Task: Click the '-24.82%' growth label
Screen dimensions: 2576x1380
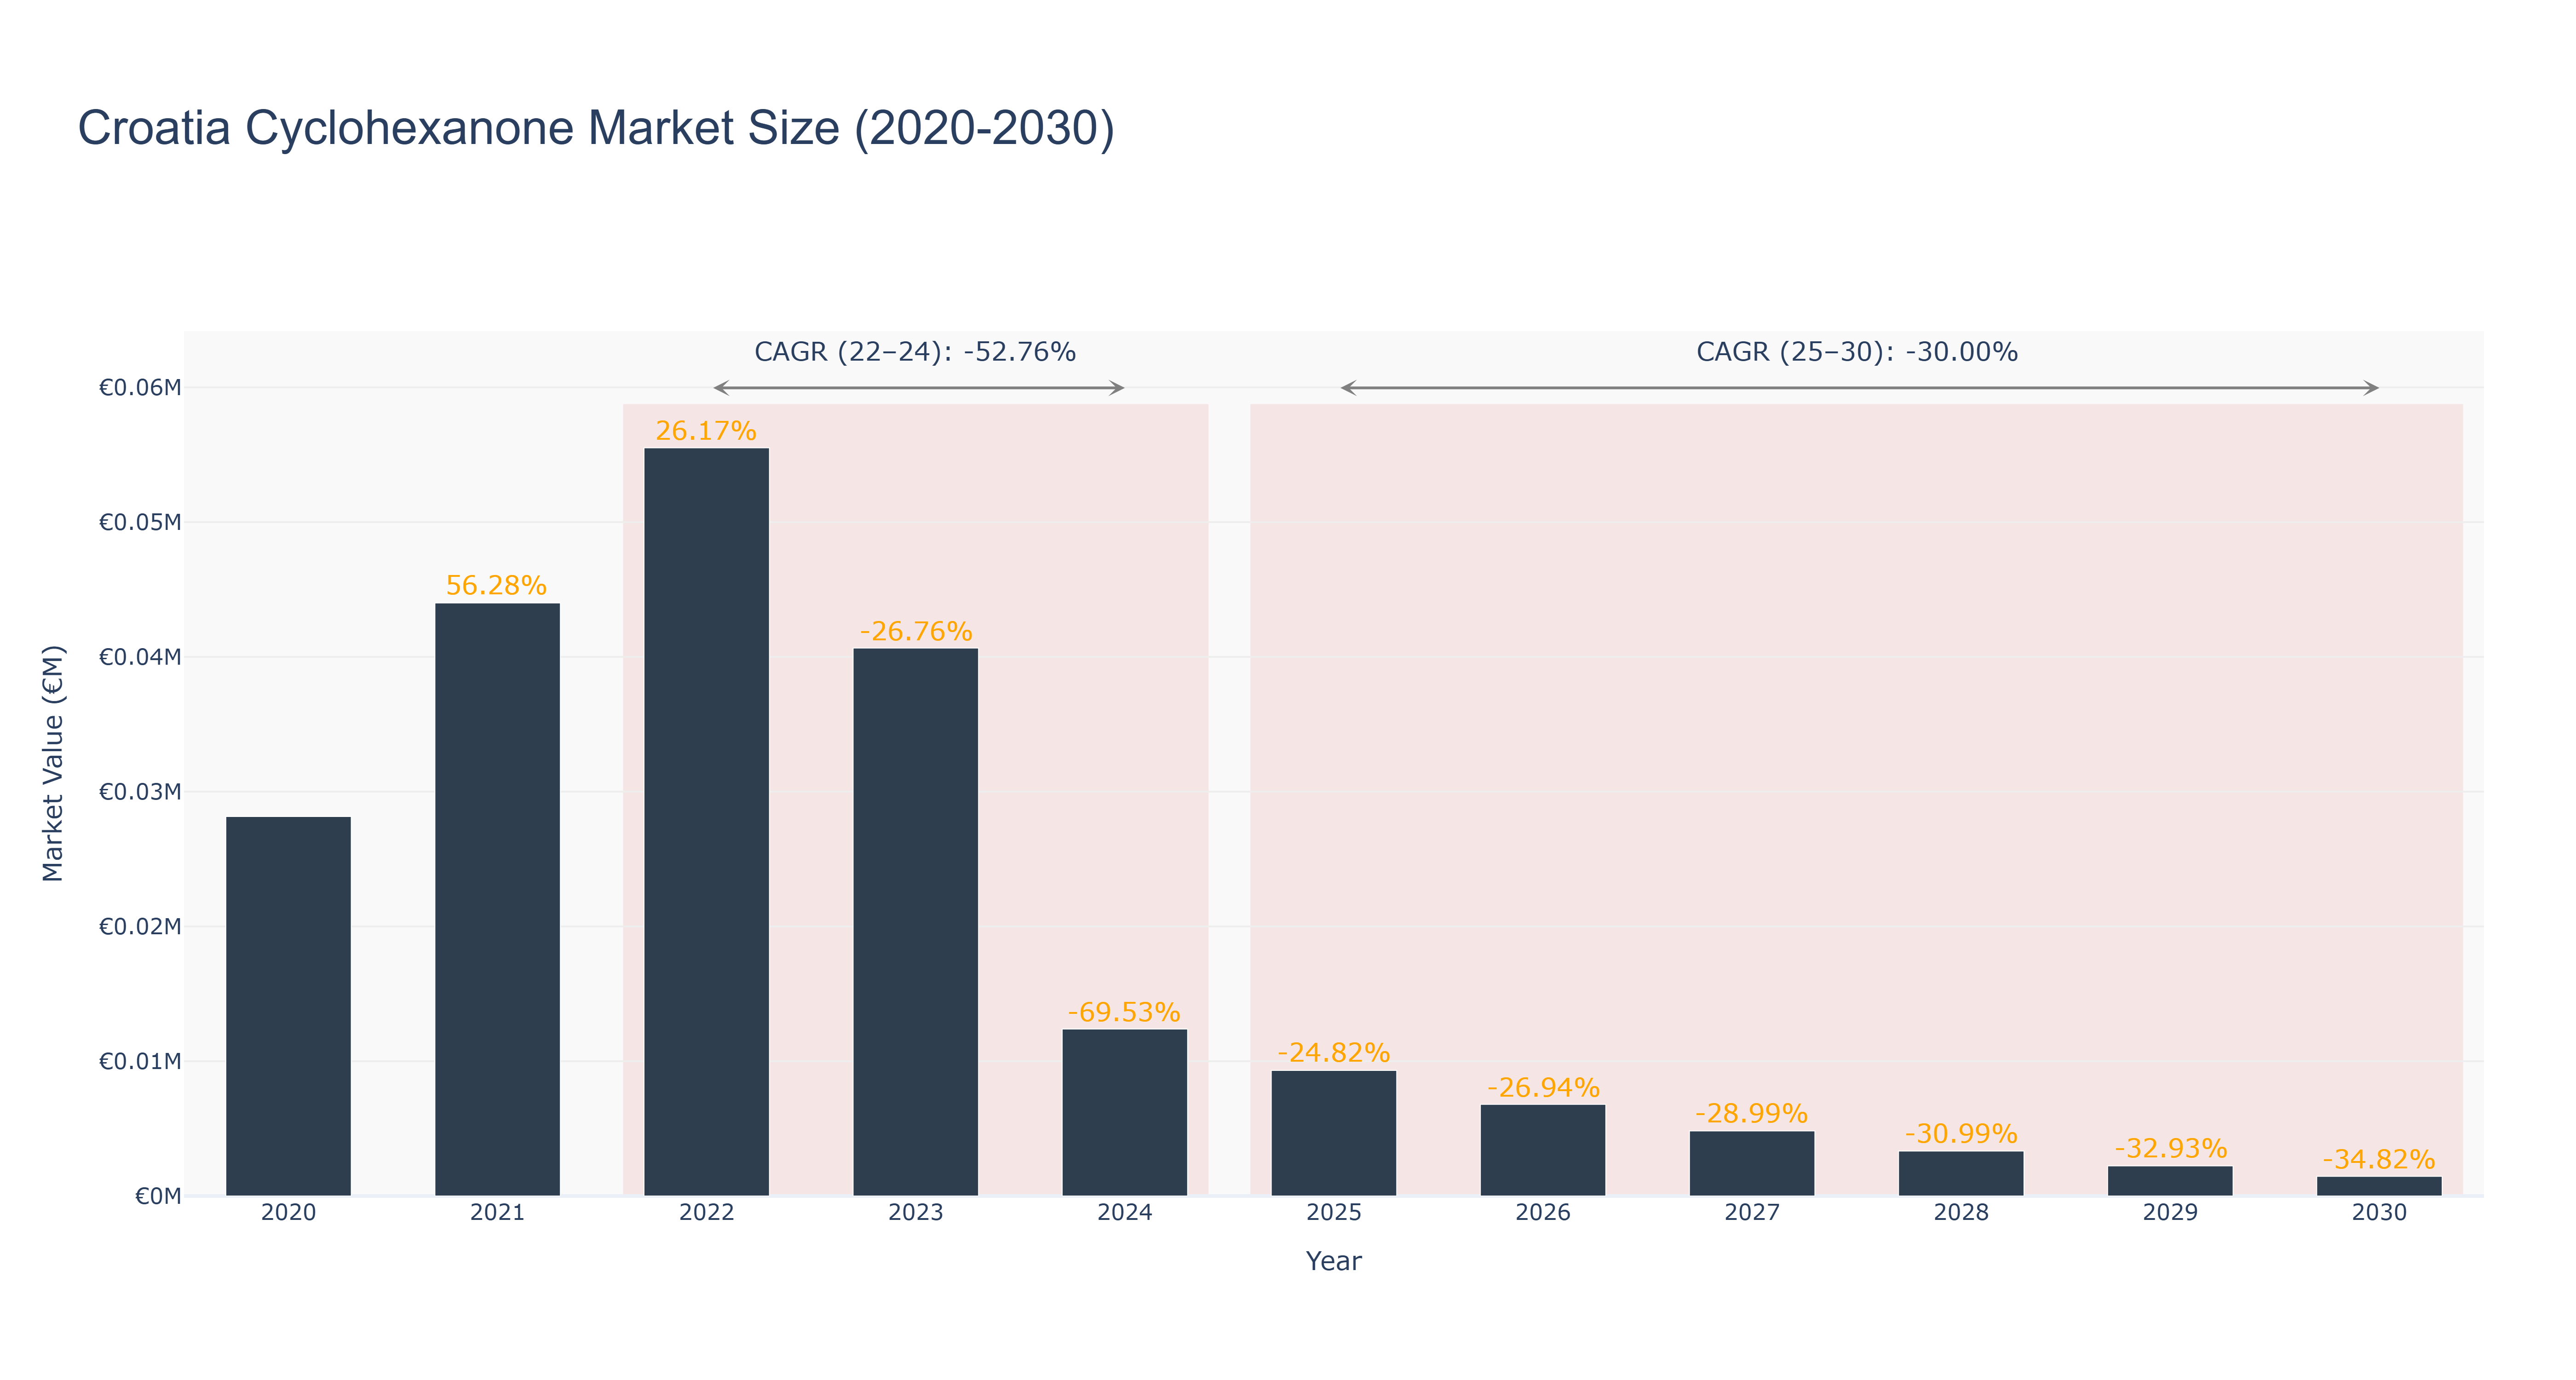Action: (x=1333, y=1053)
